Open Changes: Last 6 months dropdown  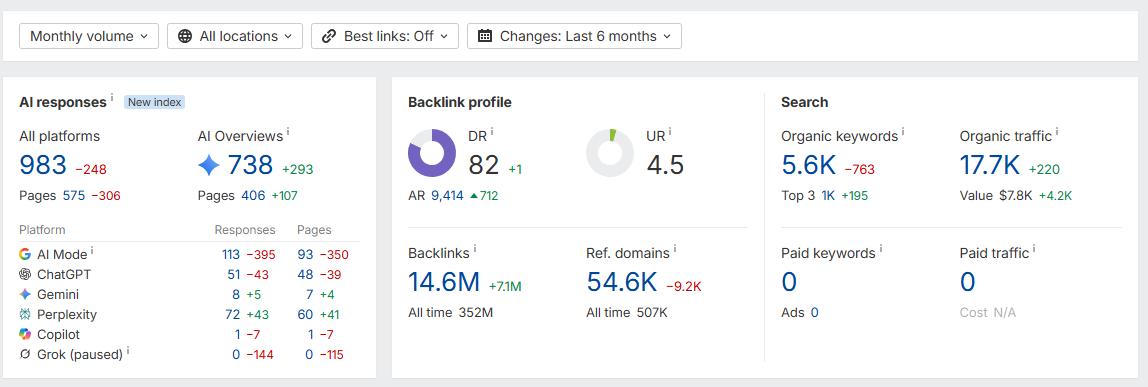[574, 36]
